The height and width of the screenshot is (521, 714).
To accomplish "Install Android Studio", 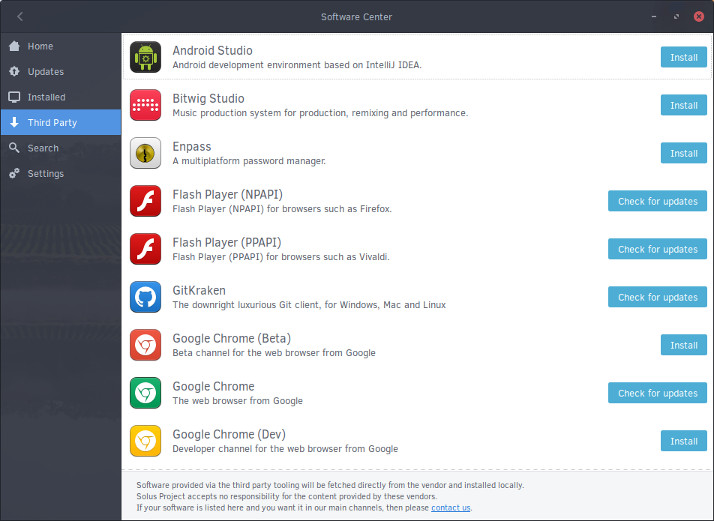I will [x=683, y=57].
